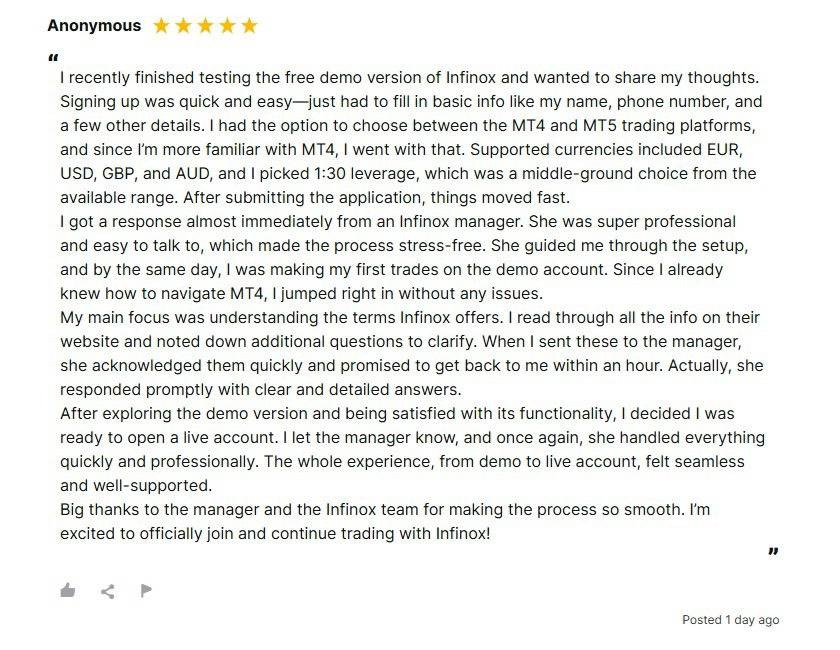Click the first rating star
This screenshot has width=840, height=650.
(162, 26)
